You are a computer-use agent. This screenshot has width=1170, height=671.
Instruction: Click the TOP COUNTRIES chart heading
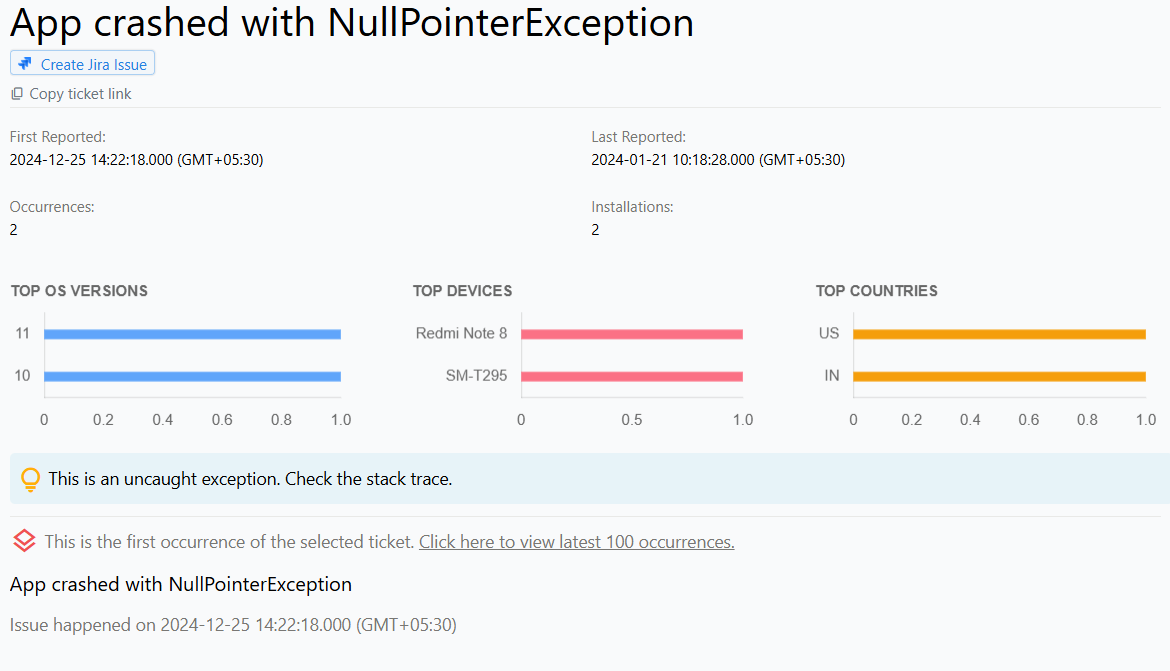point(876,291)
